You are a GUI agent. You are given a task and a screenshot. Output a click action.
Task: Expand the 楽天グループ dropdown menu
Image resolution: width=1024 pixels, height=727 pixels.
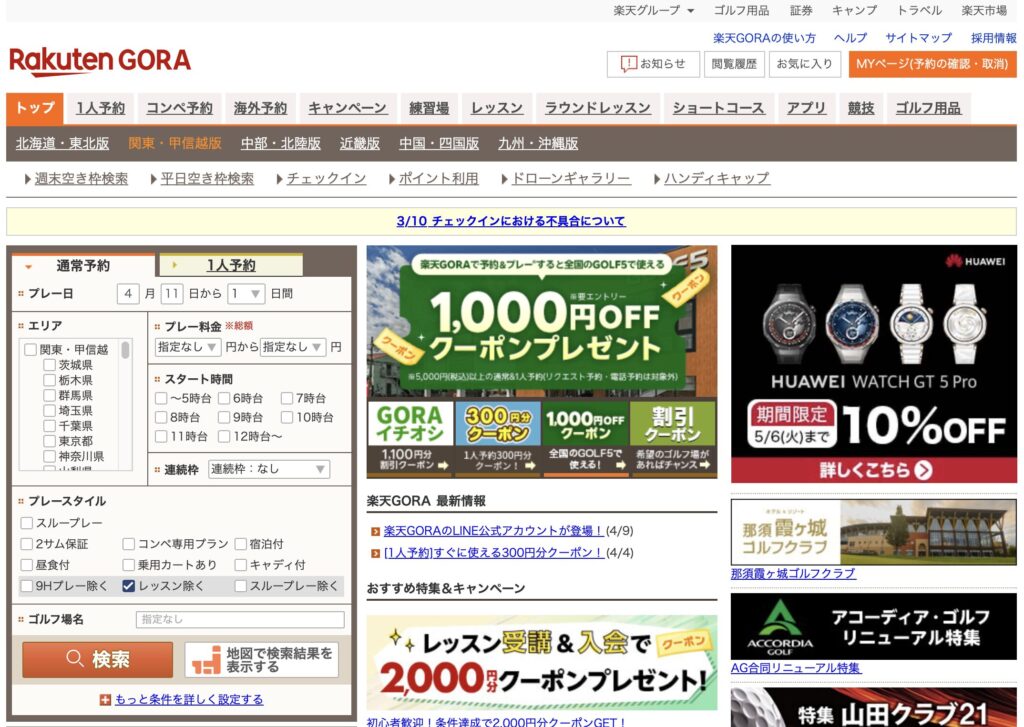pos(654,10)
